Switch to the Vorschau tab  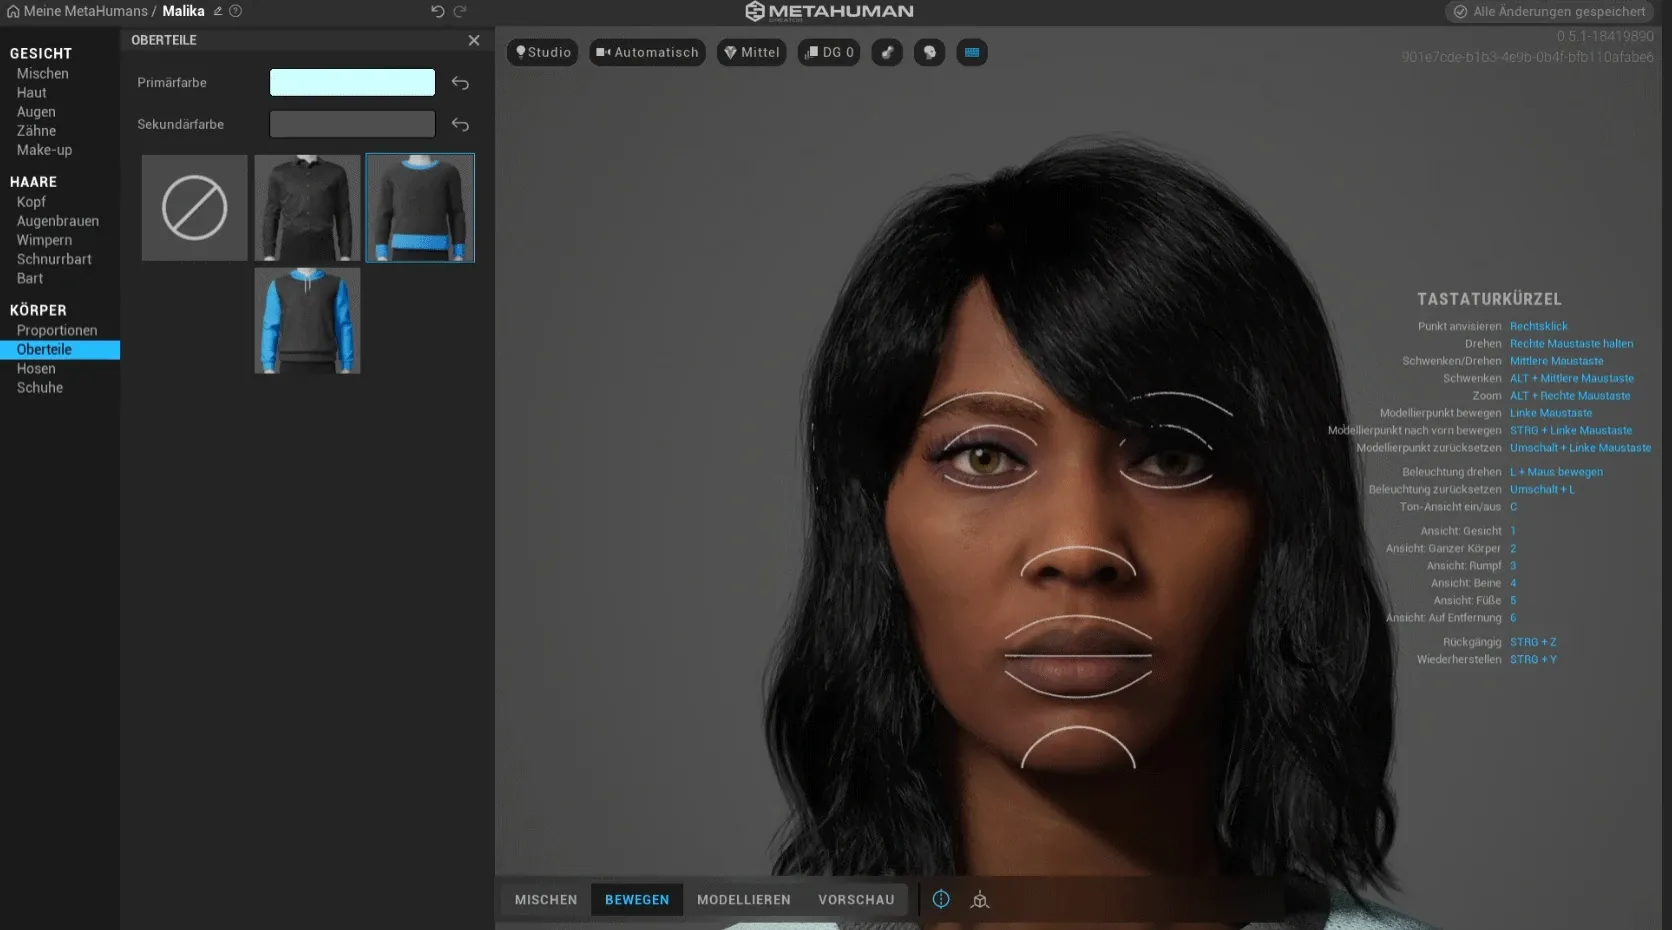click(856, 899)
